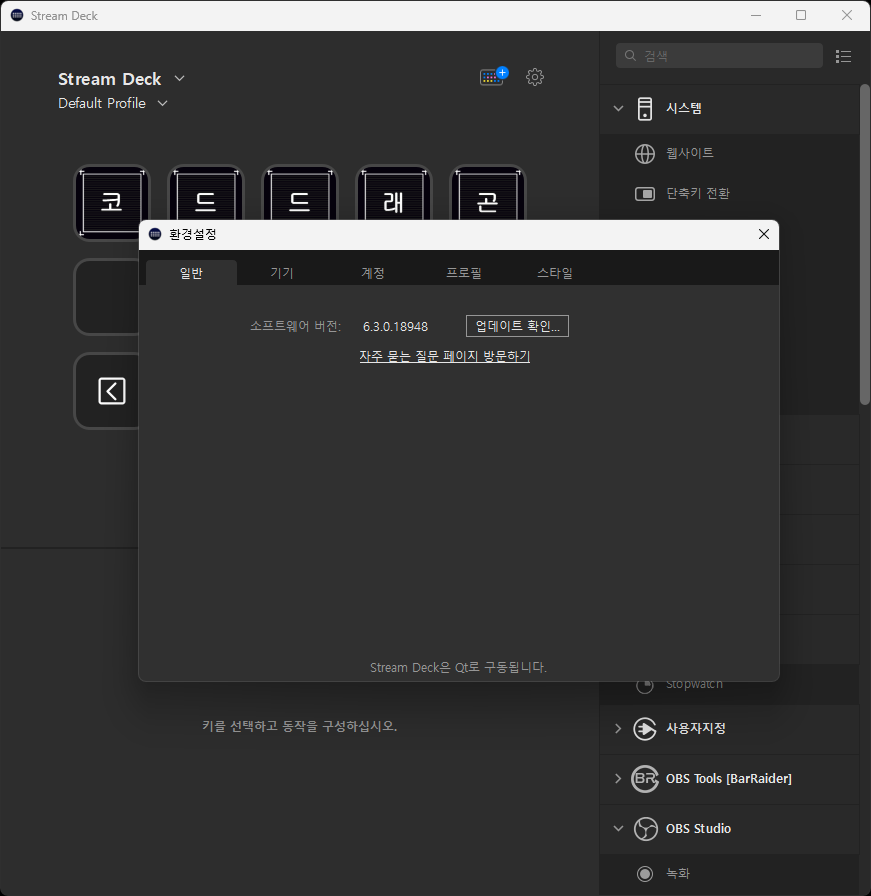Click the 시스템 computer tower icon
Image resolution: width=871 pixels, height=896 pixels.
[x=645, y=109]
